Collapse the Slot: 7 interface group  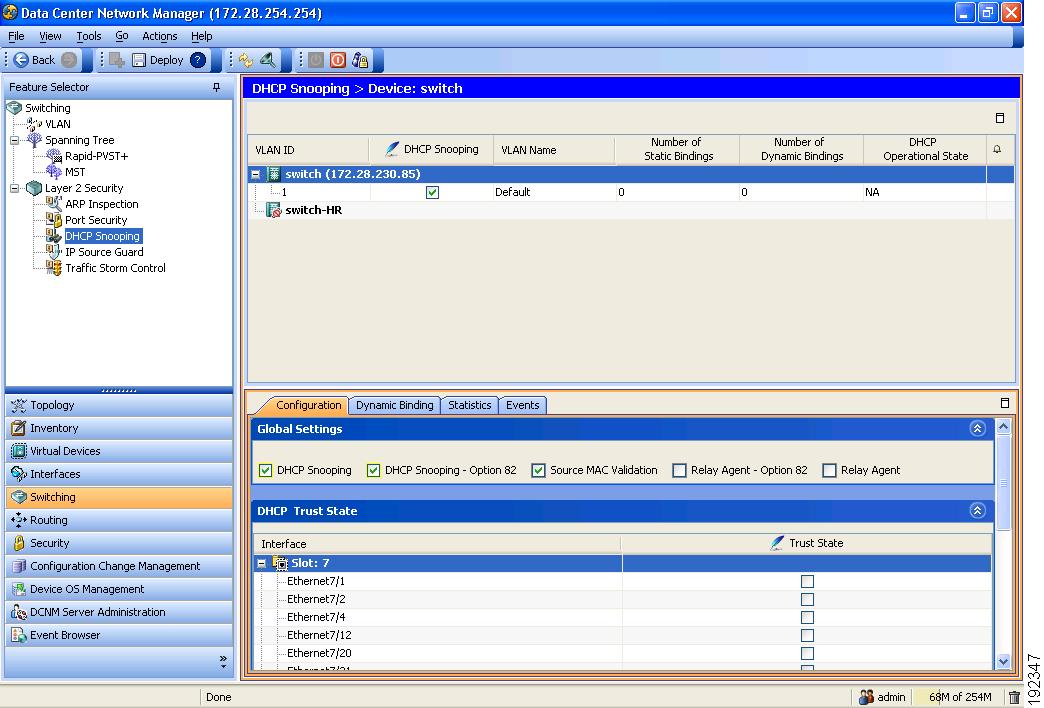tap(262, 563)
